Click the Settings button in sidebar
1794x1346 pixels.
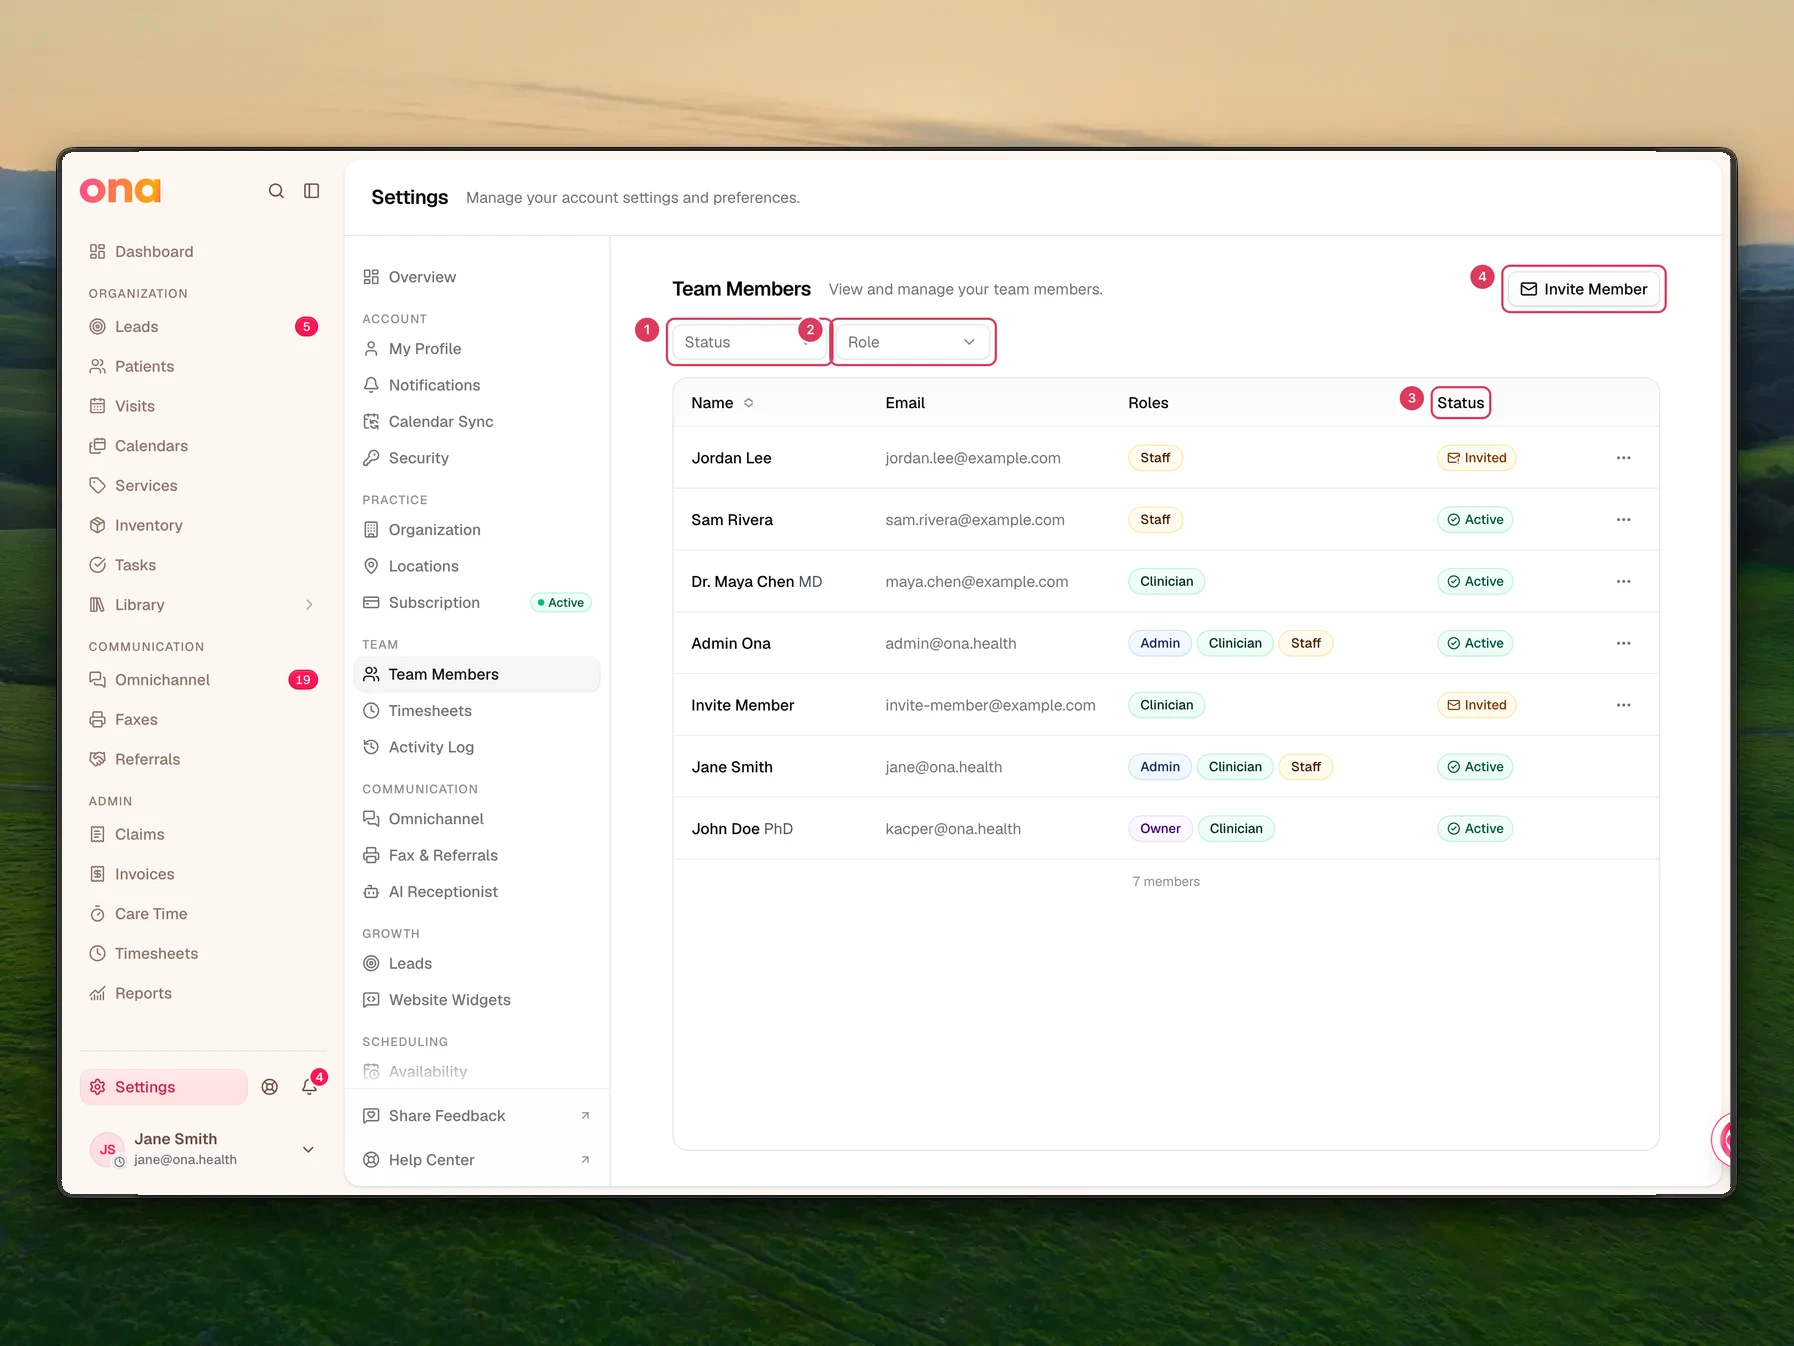pyautogui.click(x=164, y=1087)
